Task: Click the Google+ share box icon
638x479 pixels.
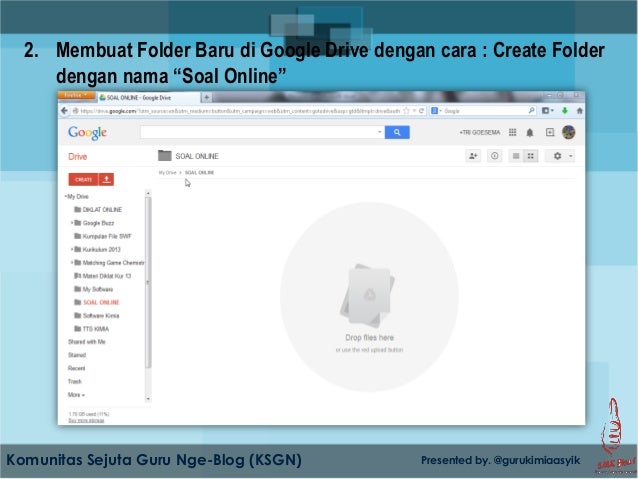Action: (550, 132)
